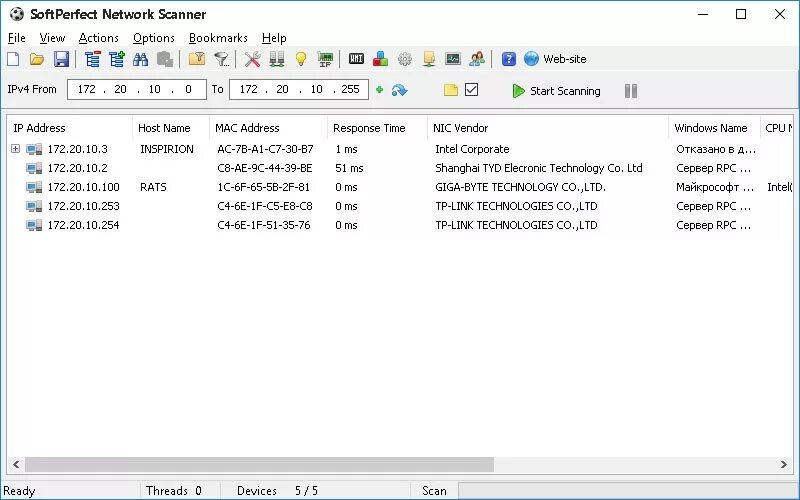Click yellow note icon beside checkbox
Image resolution: width=800 pixels, height=500 pixels.
[x=451, y=90]
